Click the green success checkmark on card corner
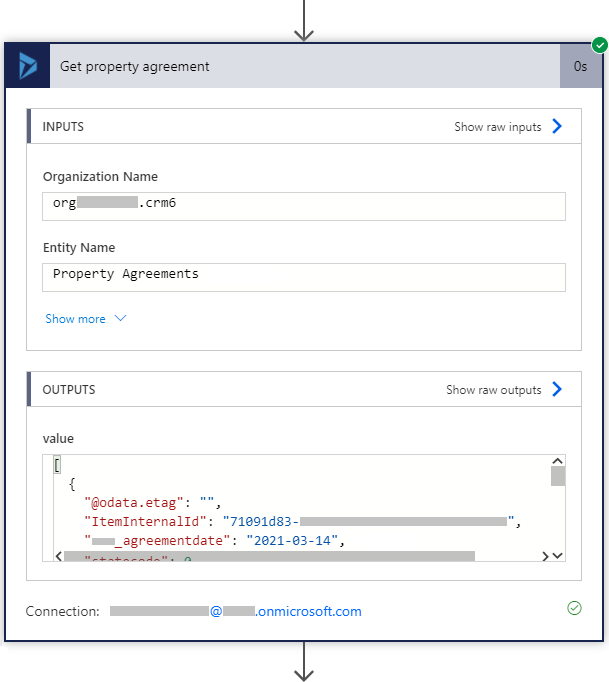The image size is (609, 682). click(x=599, y=45)
